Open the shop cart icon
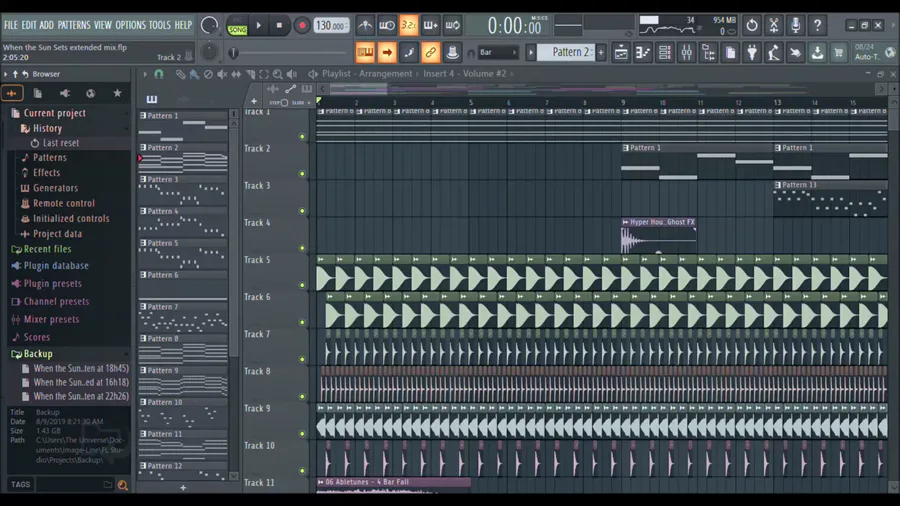 pyautogui.click(x=839, y=53)
